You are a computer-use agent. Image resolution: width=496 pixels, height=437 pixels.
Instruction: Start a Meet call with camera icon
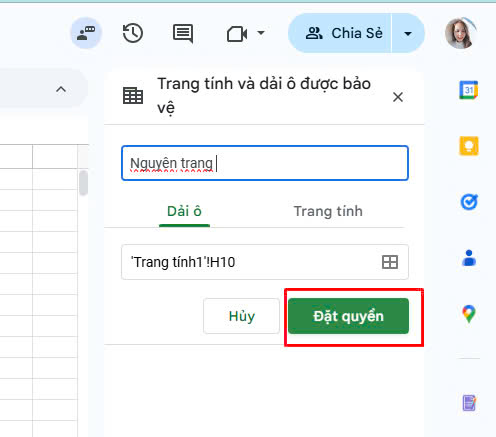coord(237,34)
